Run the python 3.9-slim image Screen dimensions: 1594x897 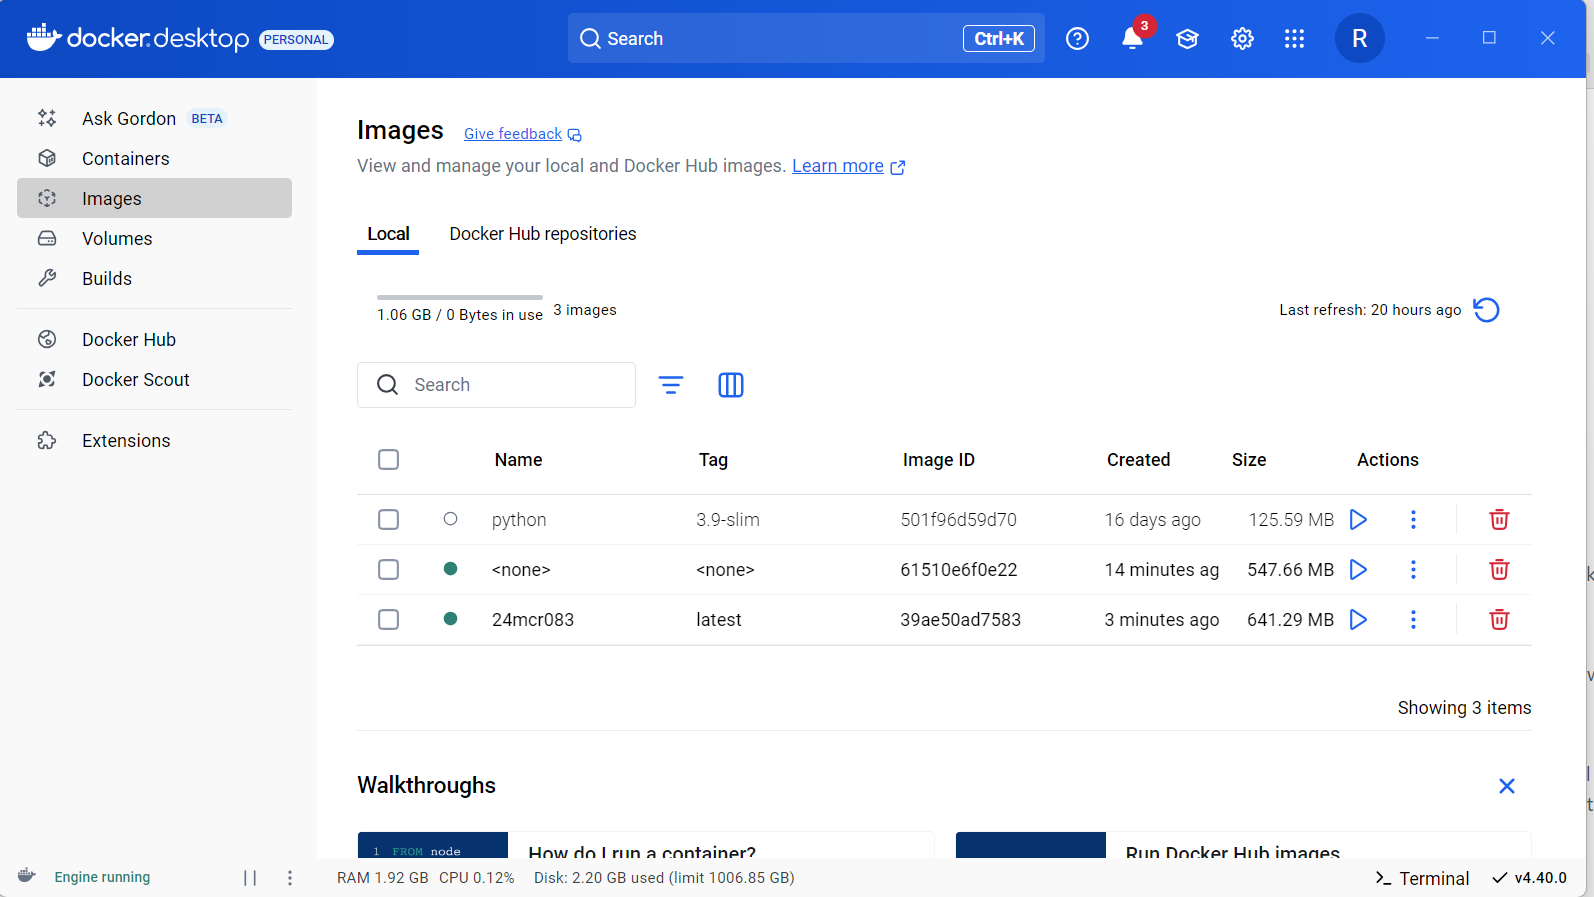pyautogui.click(x=1358, y=520)
